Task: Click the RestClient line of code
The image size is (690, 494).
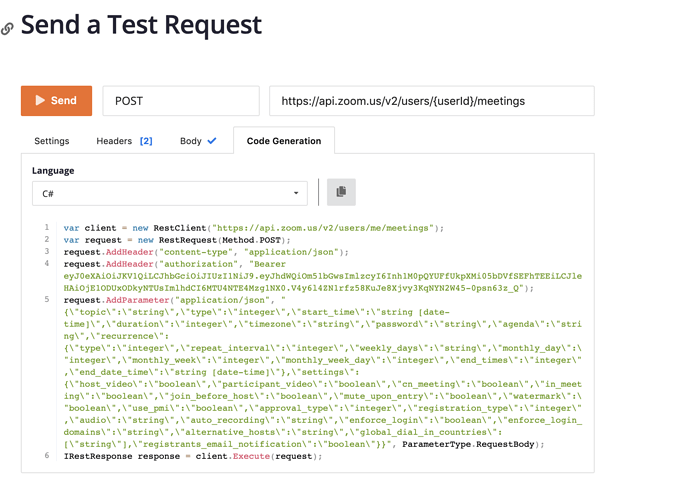Action: (x=253, y=228)
